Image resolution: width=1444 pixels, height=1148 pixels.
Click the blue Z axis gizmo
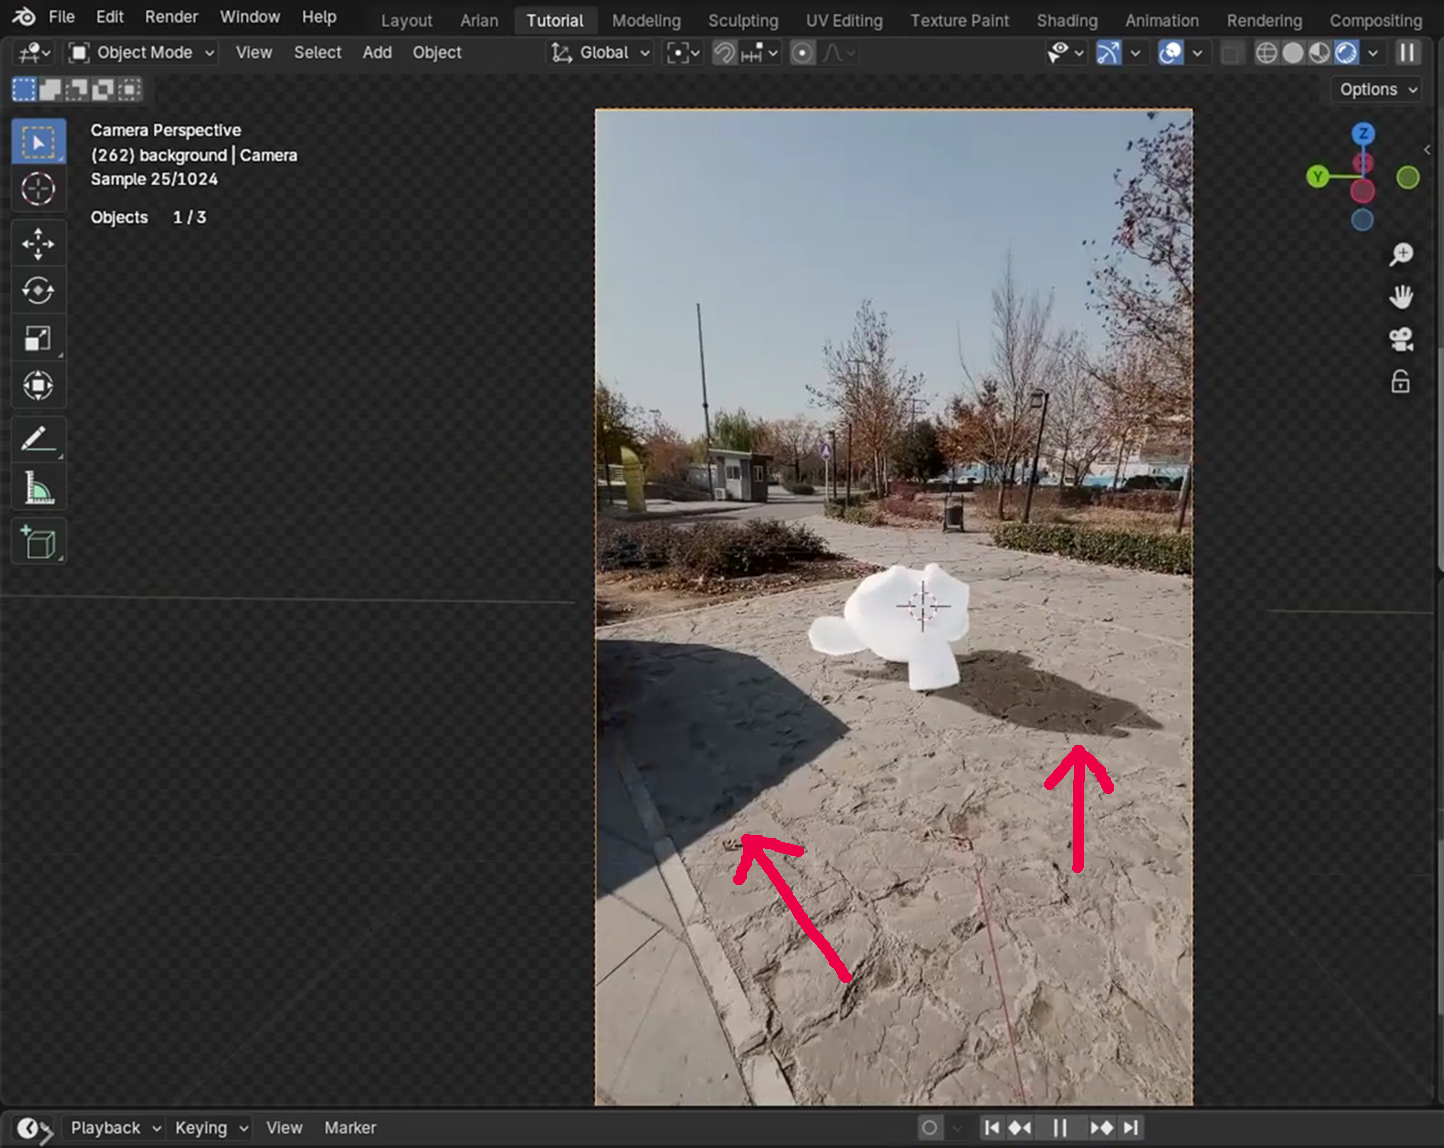pos(1363,133)
